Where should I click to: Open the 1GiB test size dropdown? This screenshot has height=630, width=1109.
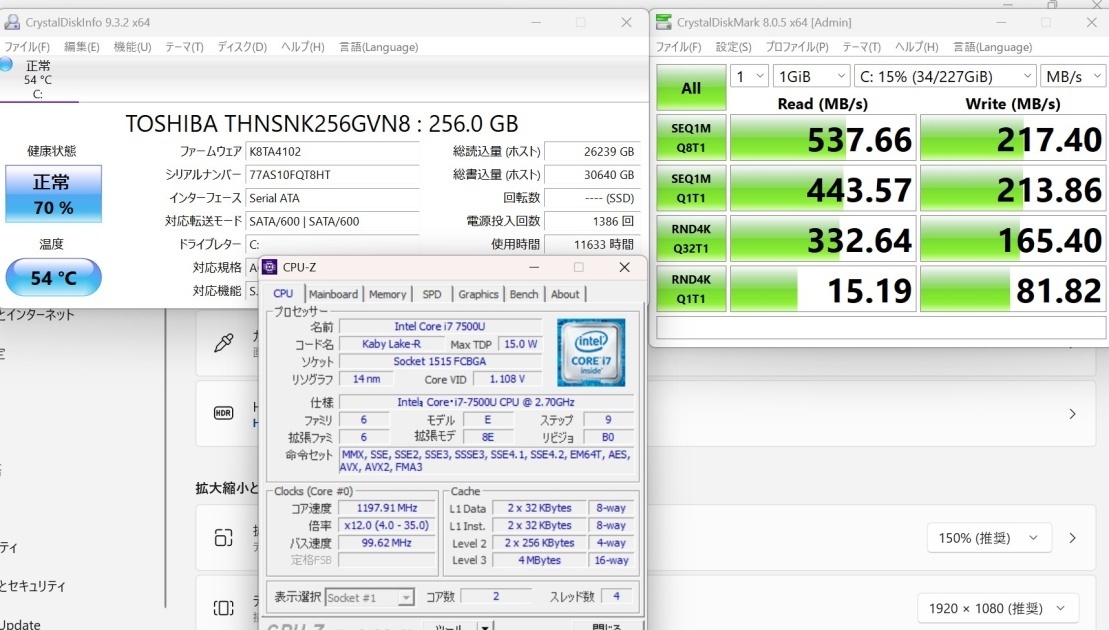811,75
